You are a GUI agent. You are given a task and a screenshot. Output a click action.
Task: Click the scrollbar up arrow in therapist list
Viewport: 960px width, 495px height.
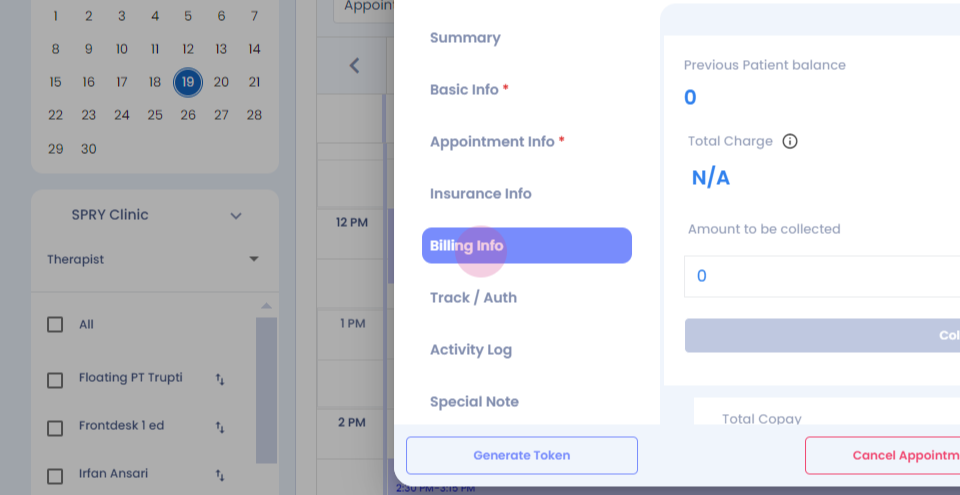point(266,306)
